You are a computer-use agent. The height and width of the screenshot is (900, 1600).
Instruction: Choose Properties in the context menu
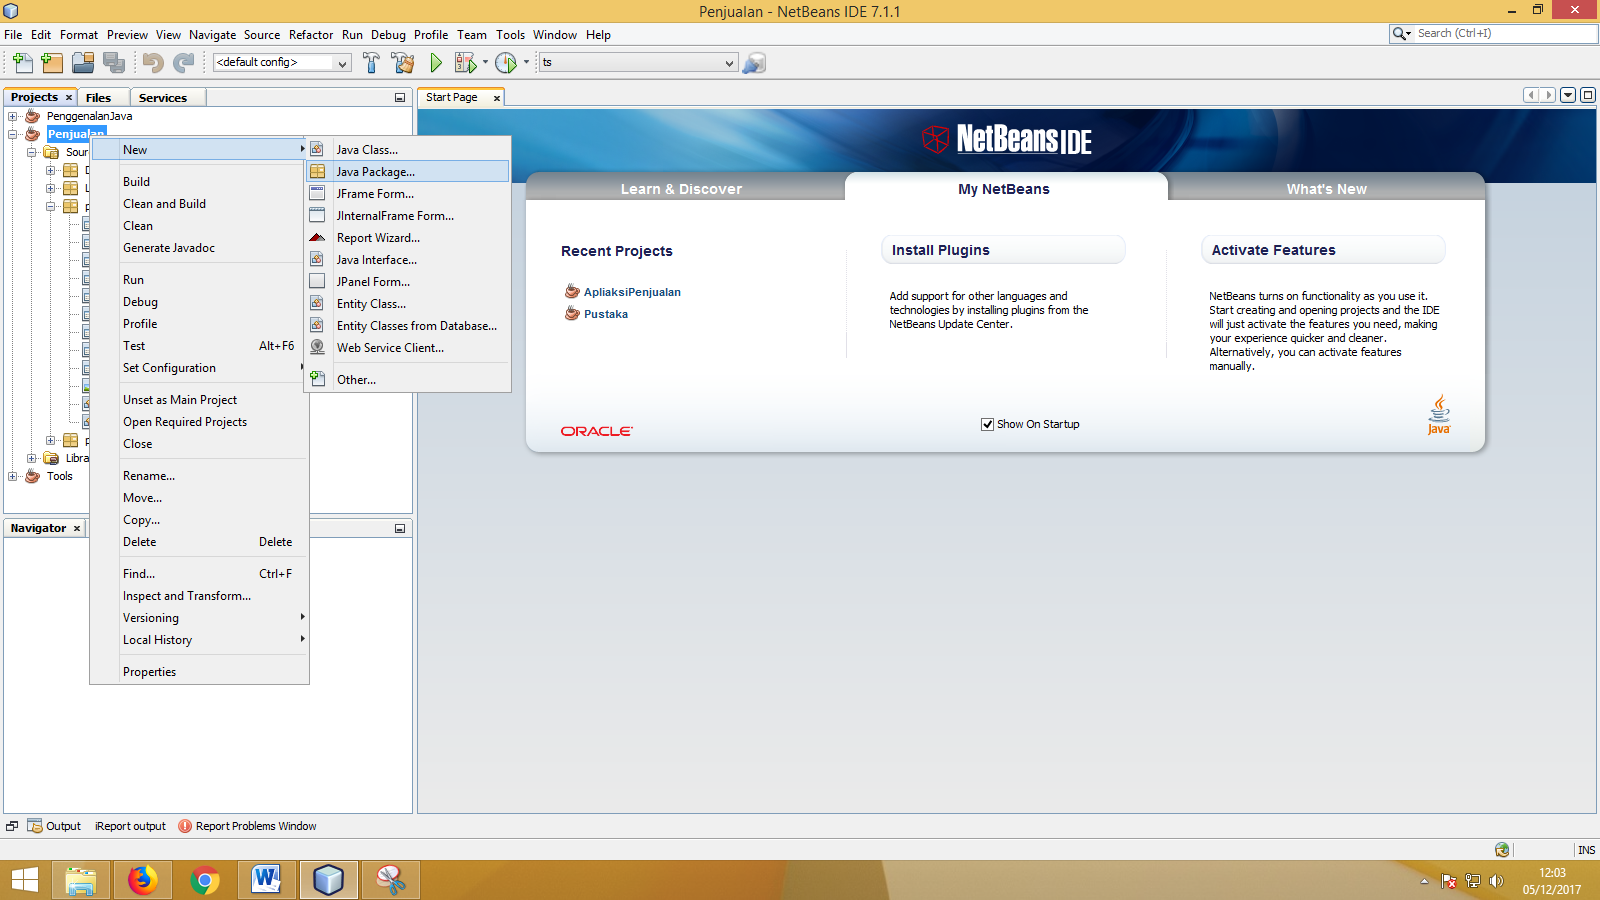click(x=199, y=672)
